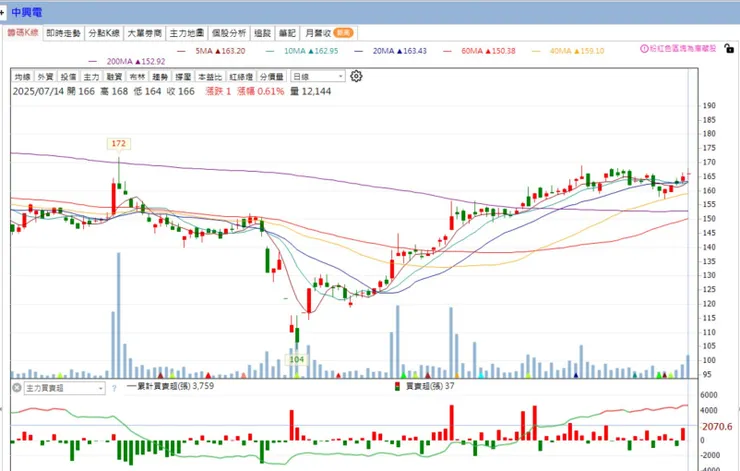The height and width of the screenshot is (471, 740).
Task: Open the 月營收 tab
Action: click(329, 33)
